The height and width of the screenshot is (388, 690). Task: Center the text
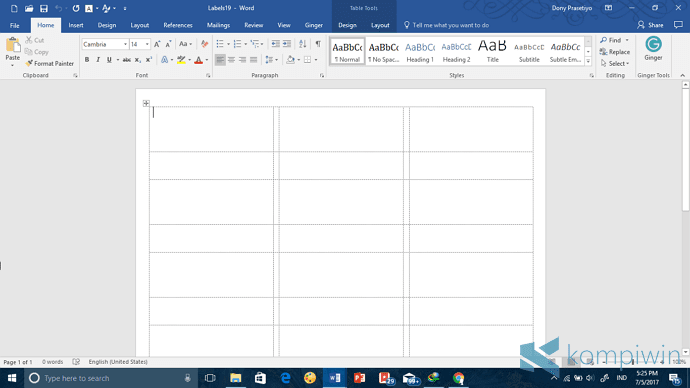pyautogui.click(x=231, y=60)
